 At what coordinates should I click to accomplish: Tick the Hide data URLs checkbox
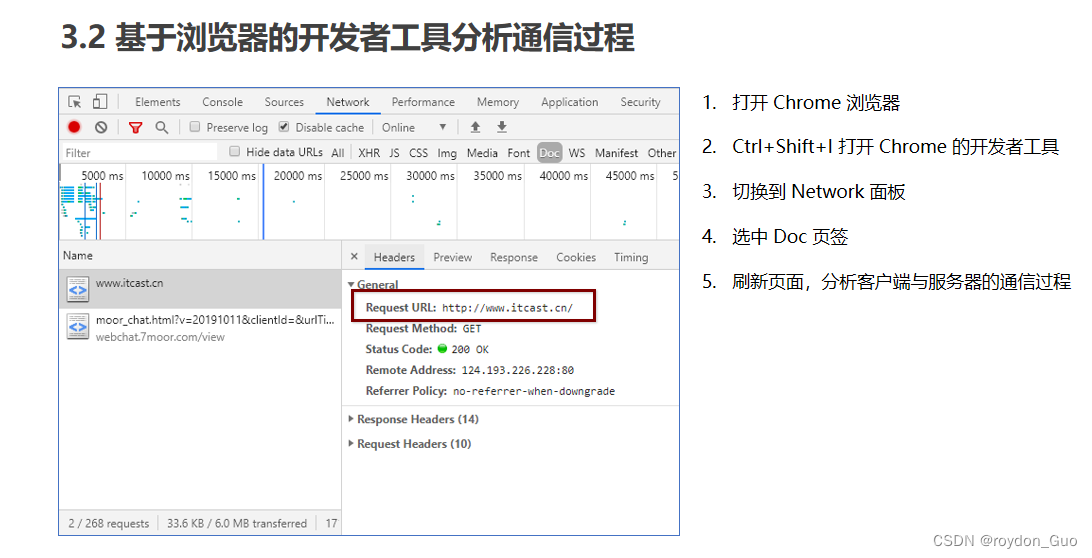[235, 151]
